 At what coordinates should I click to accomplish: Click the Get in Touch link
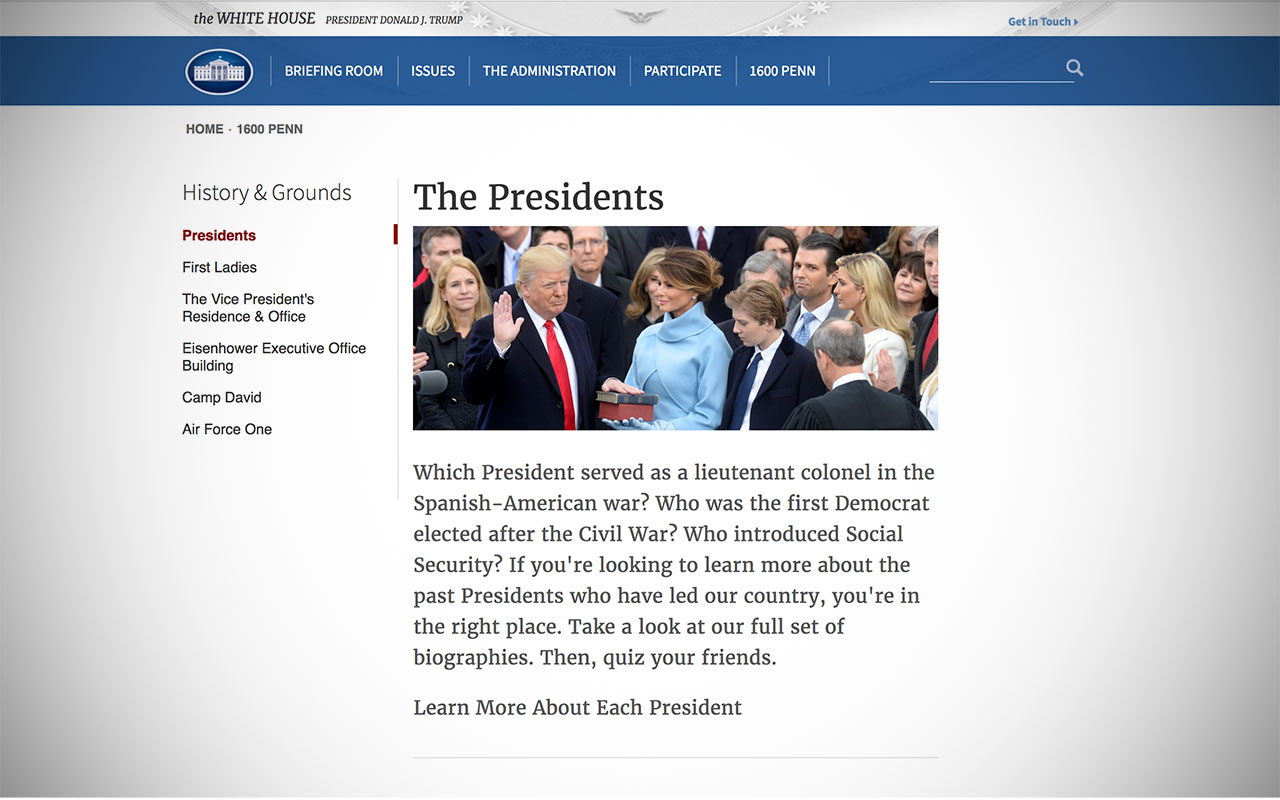tap(1042, 22)
